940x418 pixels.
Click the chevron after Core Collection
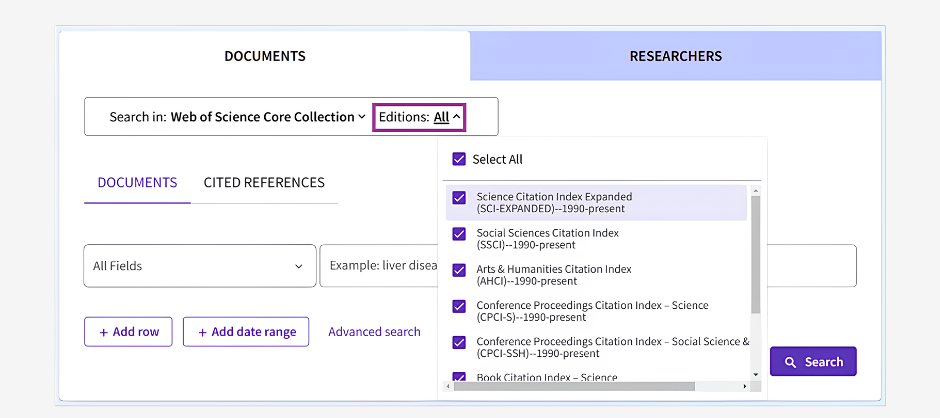coord(361,118)
